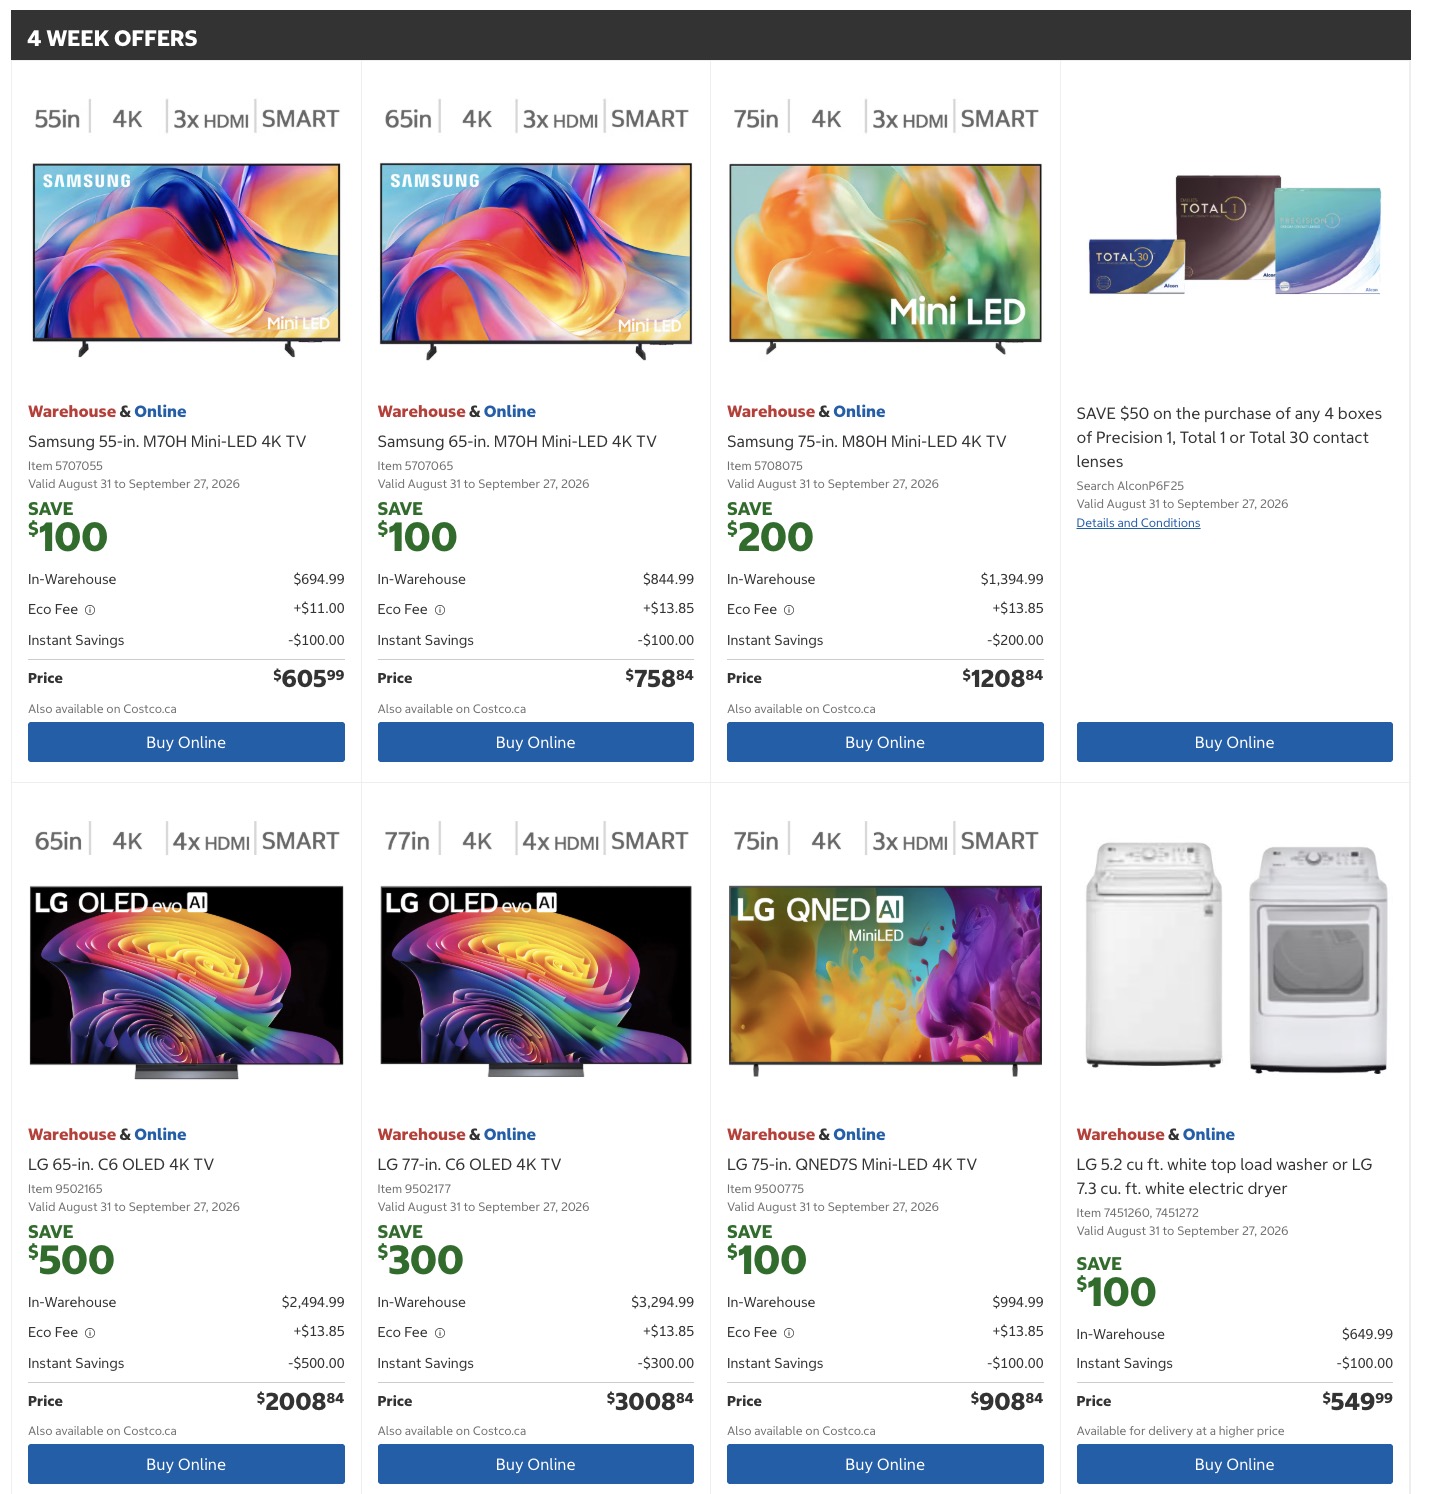Buy the Samsung 65-in M70H TV online

[536, 742]
